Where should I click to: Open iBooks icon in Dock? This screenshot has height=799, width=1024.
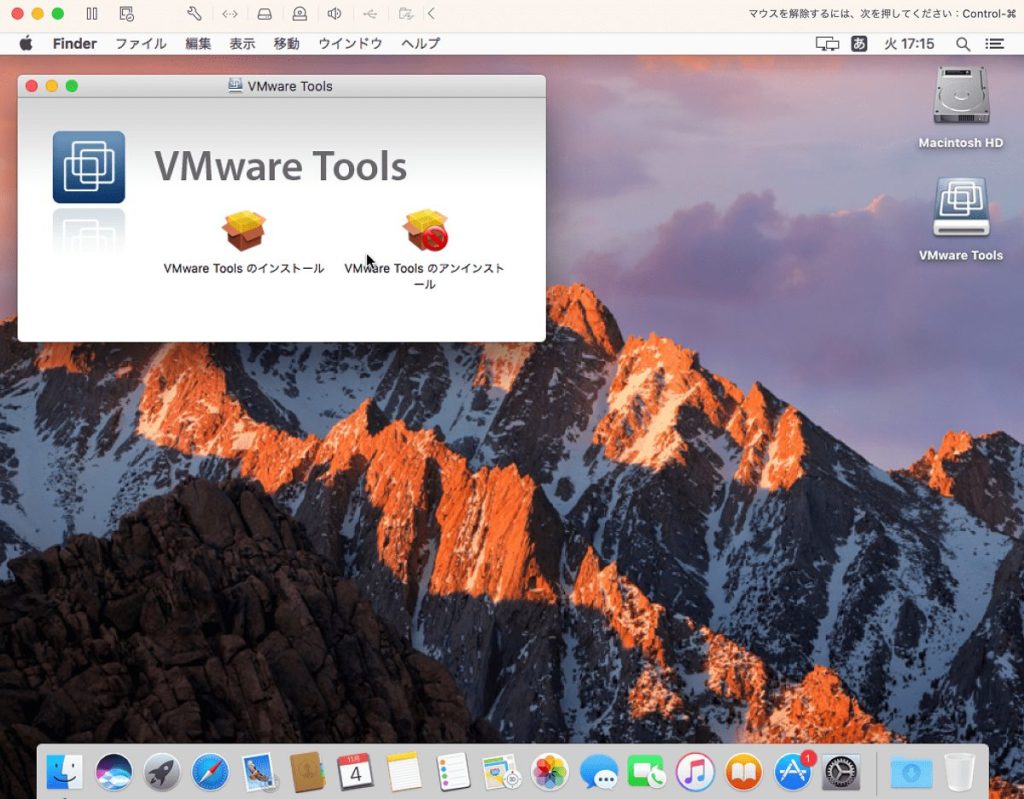(x=744, y=771)
